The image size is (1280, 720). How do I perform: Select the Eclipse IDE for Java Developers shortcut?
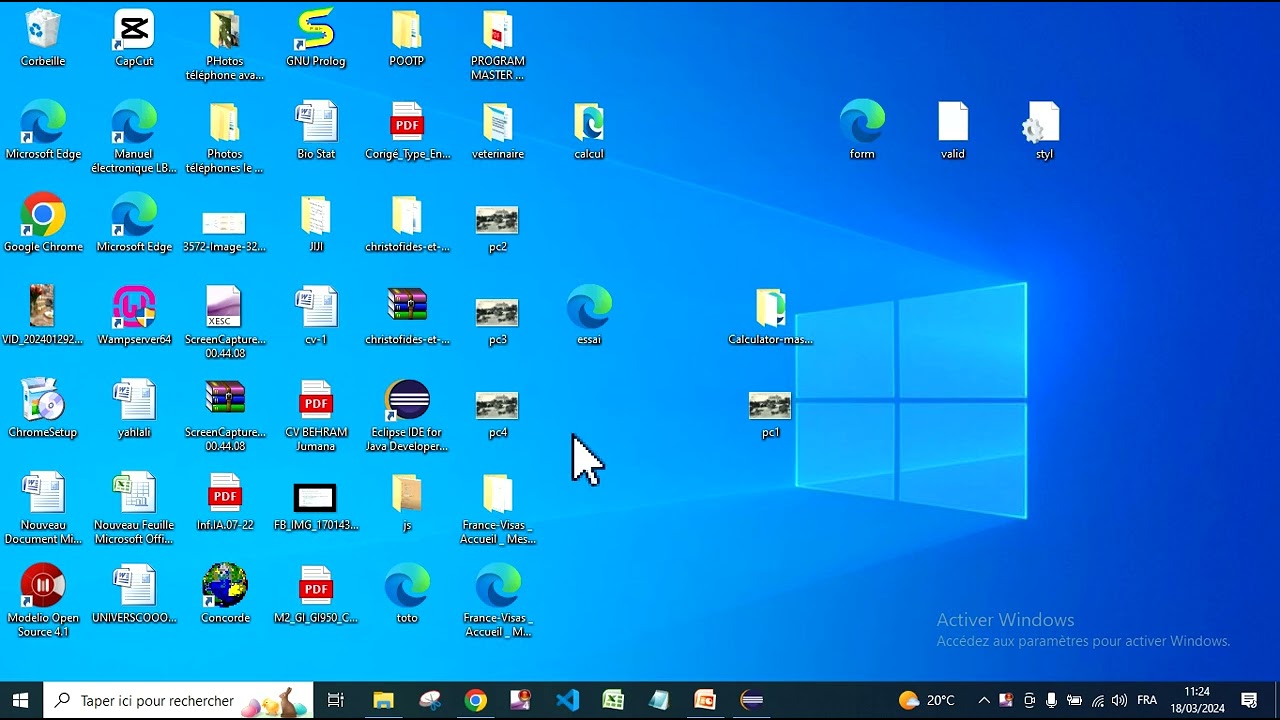tap(407, 416)
